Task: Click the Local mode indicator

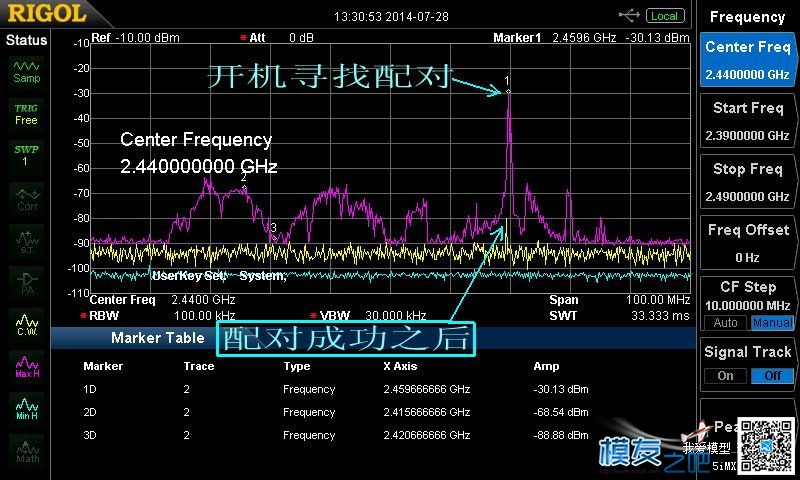Action: tap(665, 16)
